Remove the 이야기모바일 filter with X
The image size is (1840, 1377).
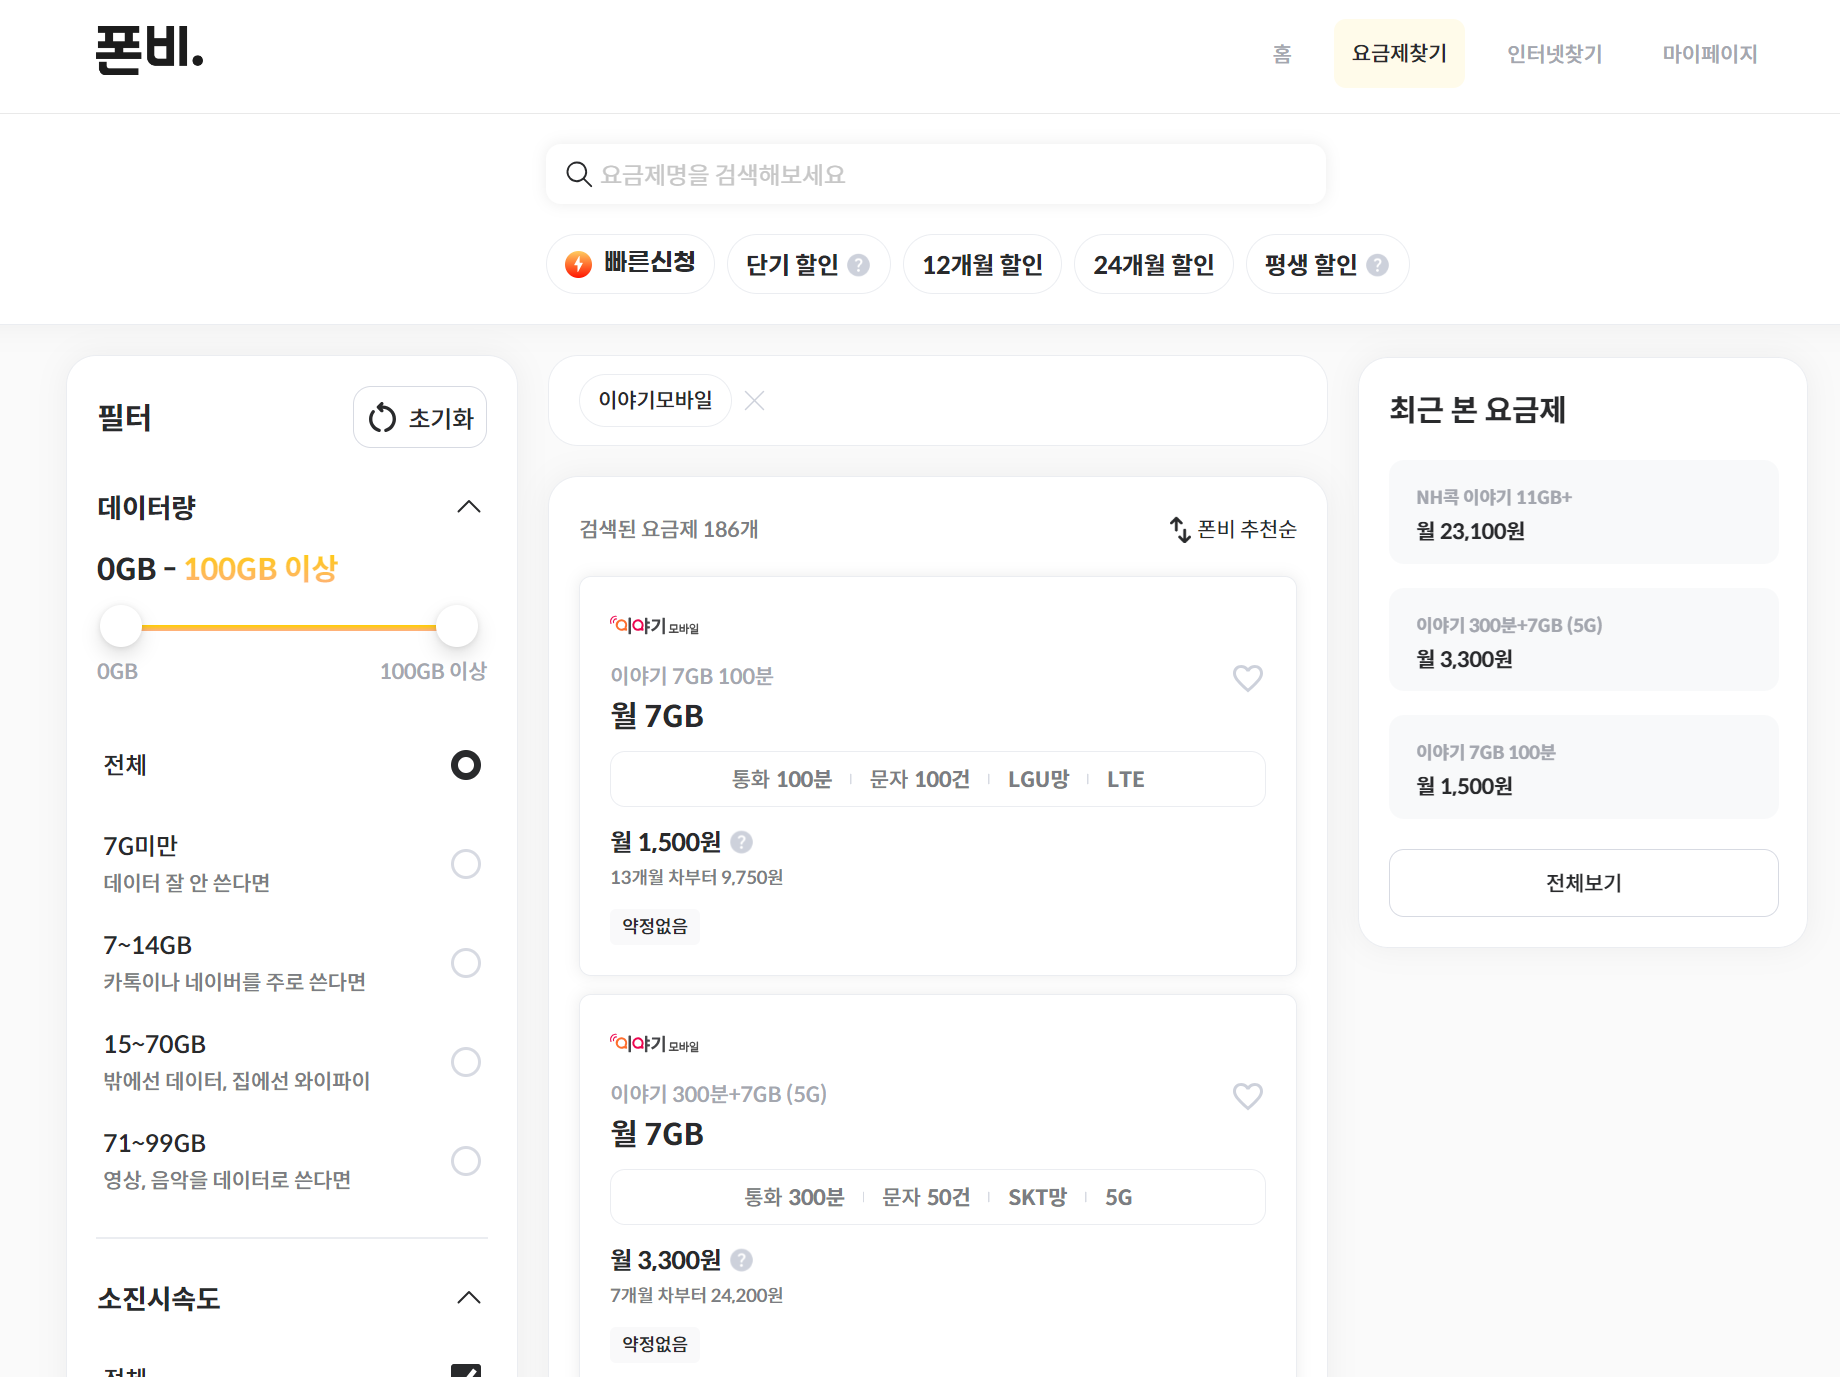(x=755, y=401)
